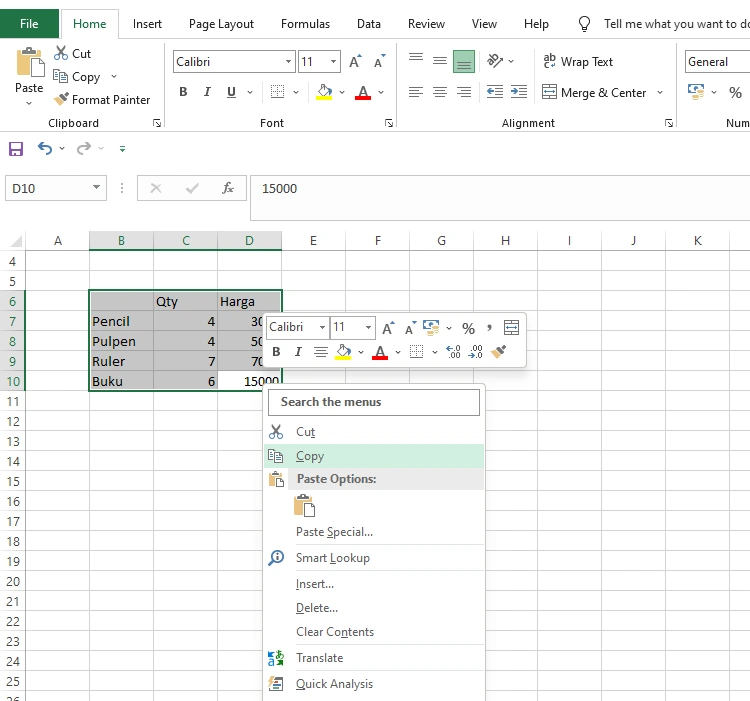Select Middle Align in ribbon

point(440,61)
